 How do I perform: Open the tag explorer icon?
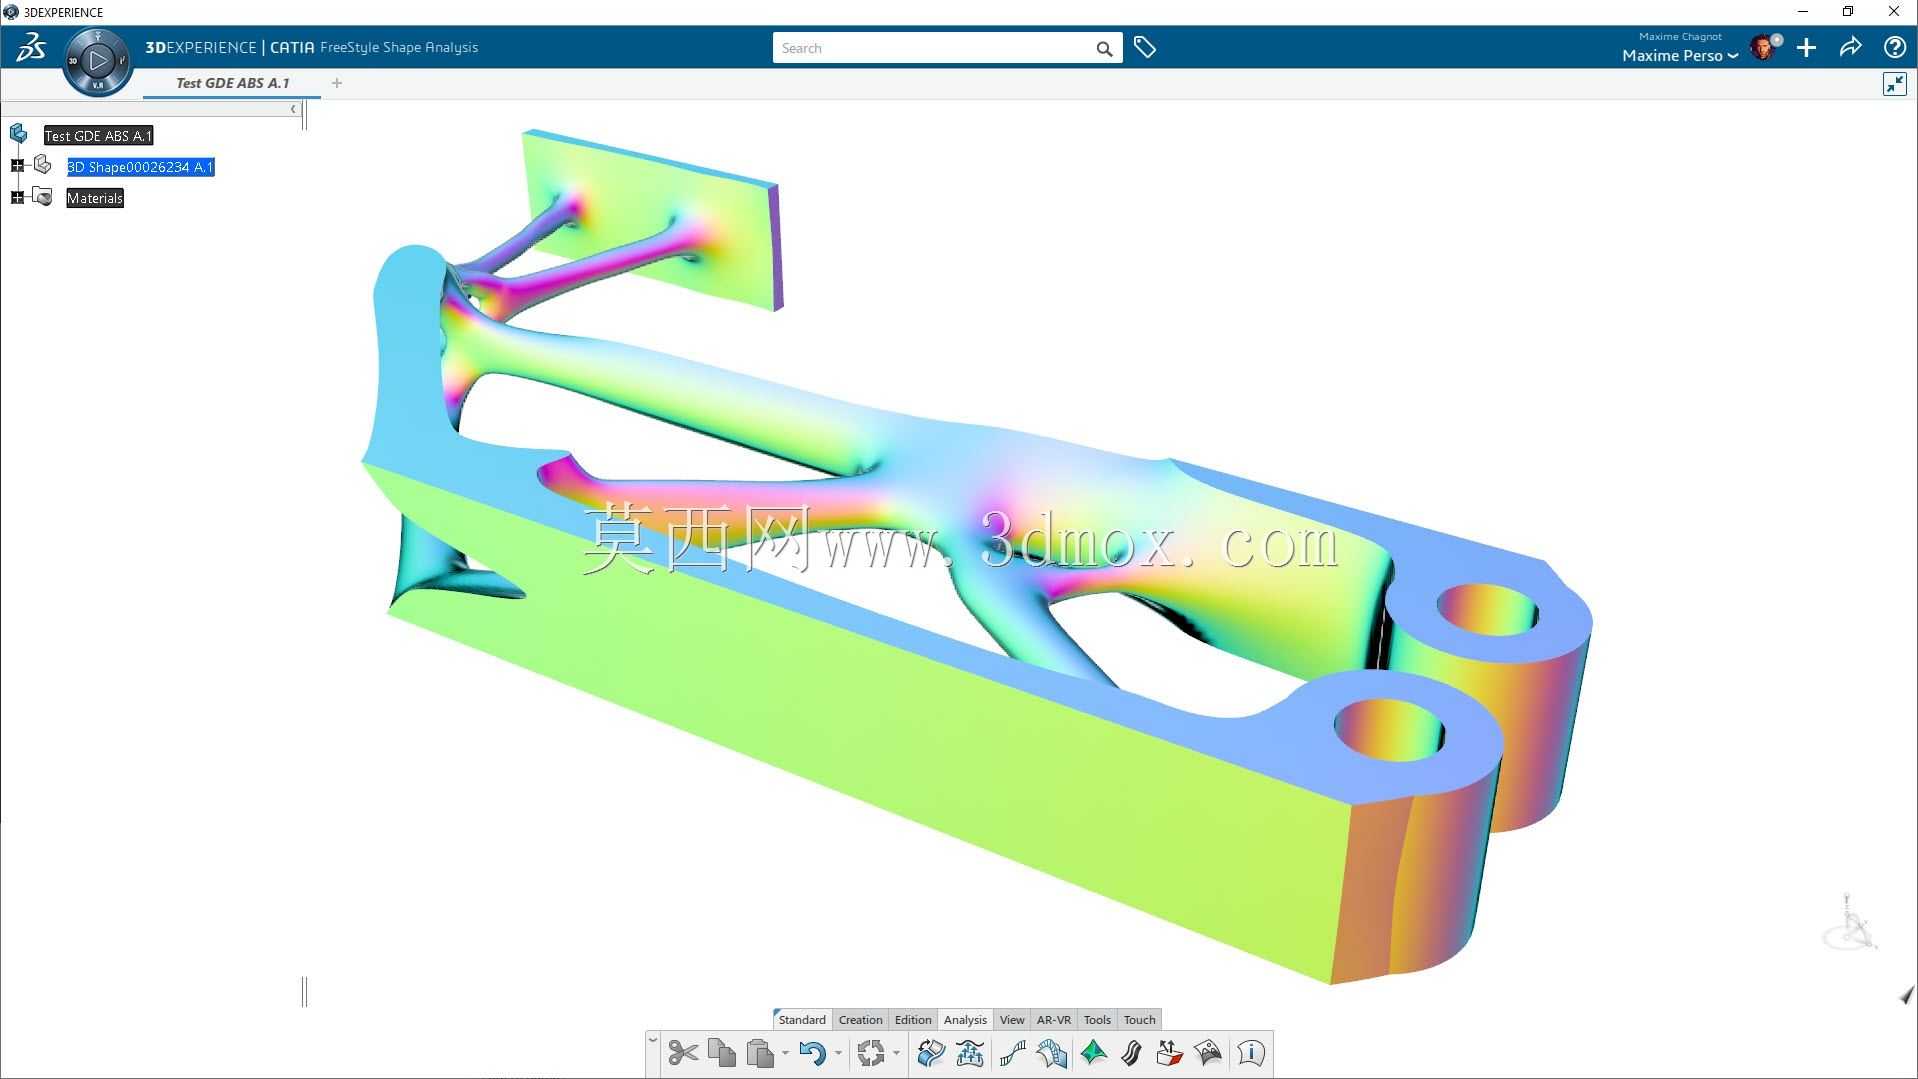pos(1145,47)
